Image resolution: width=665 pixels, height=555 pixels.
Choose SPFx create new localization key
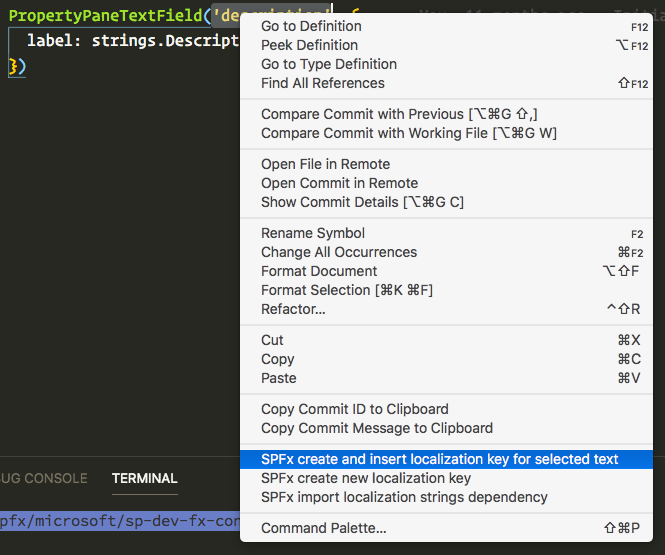pyautogui.click(x=446, y=478)
